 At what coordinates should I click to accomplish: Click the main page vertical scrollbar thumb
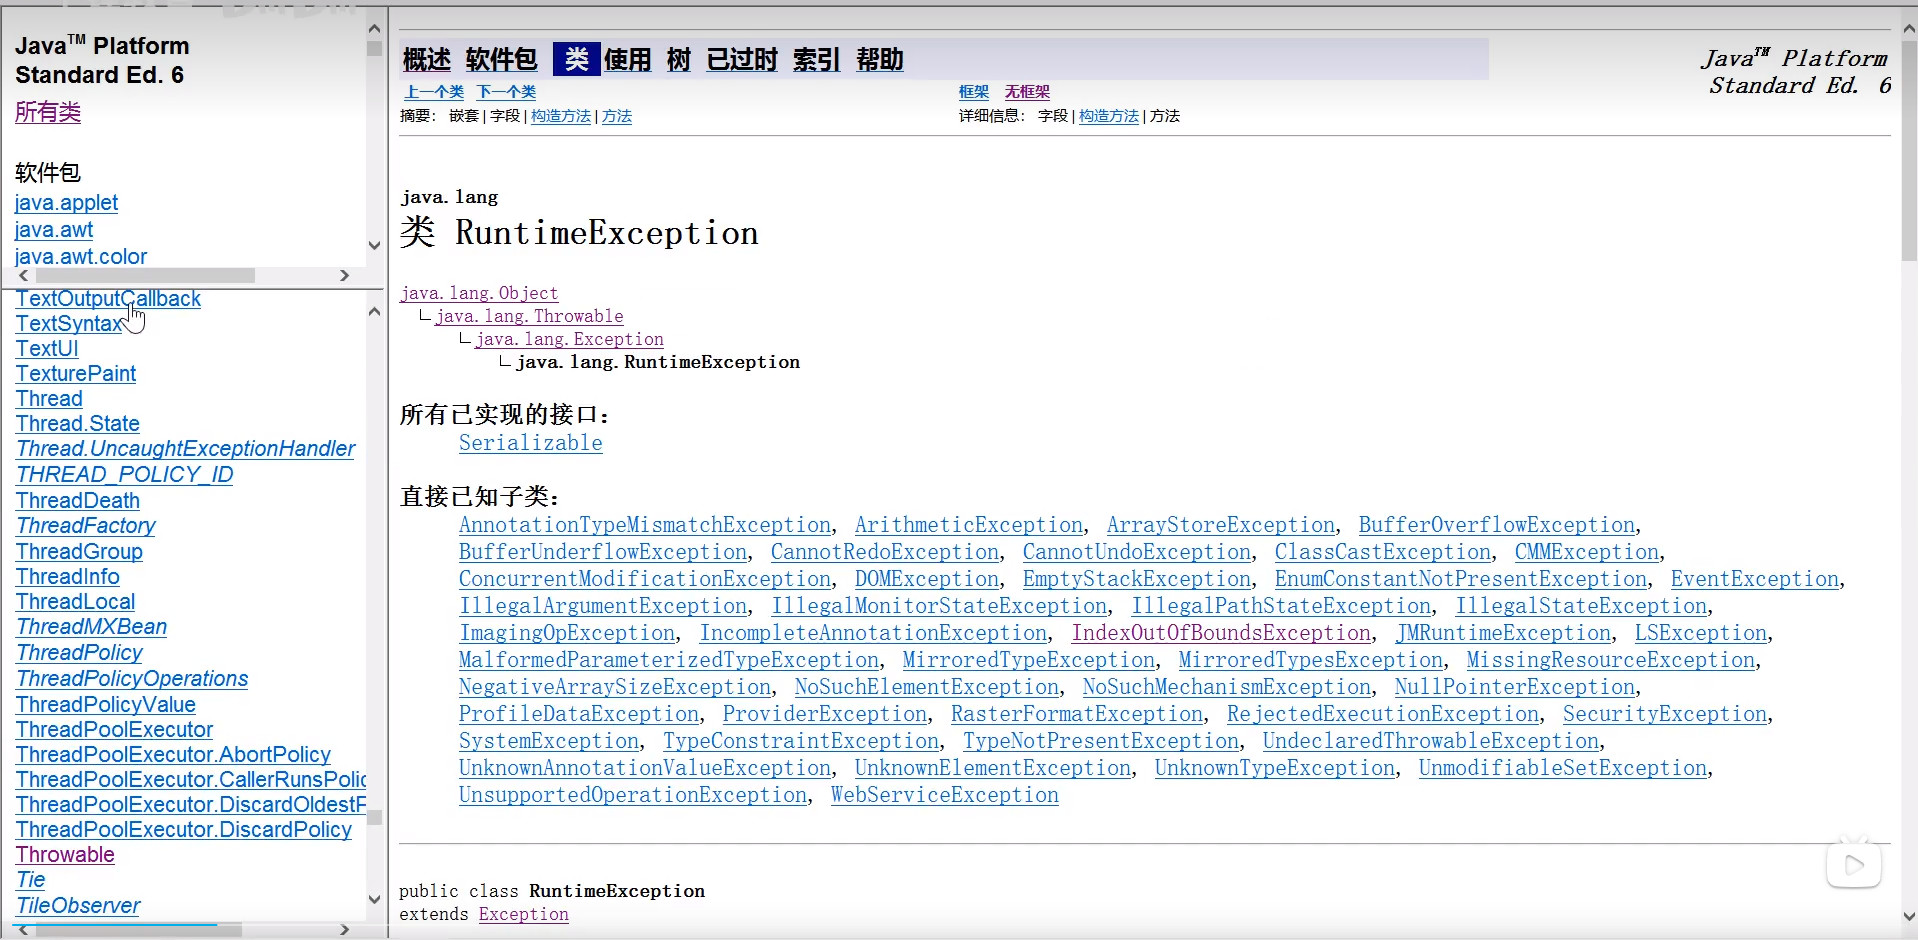click(x=1909, y=150)
